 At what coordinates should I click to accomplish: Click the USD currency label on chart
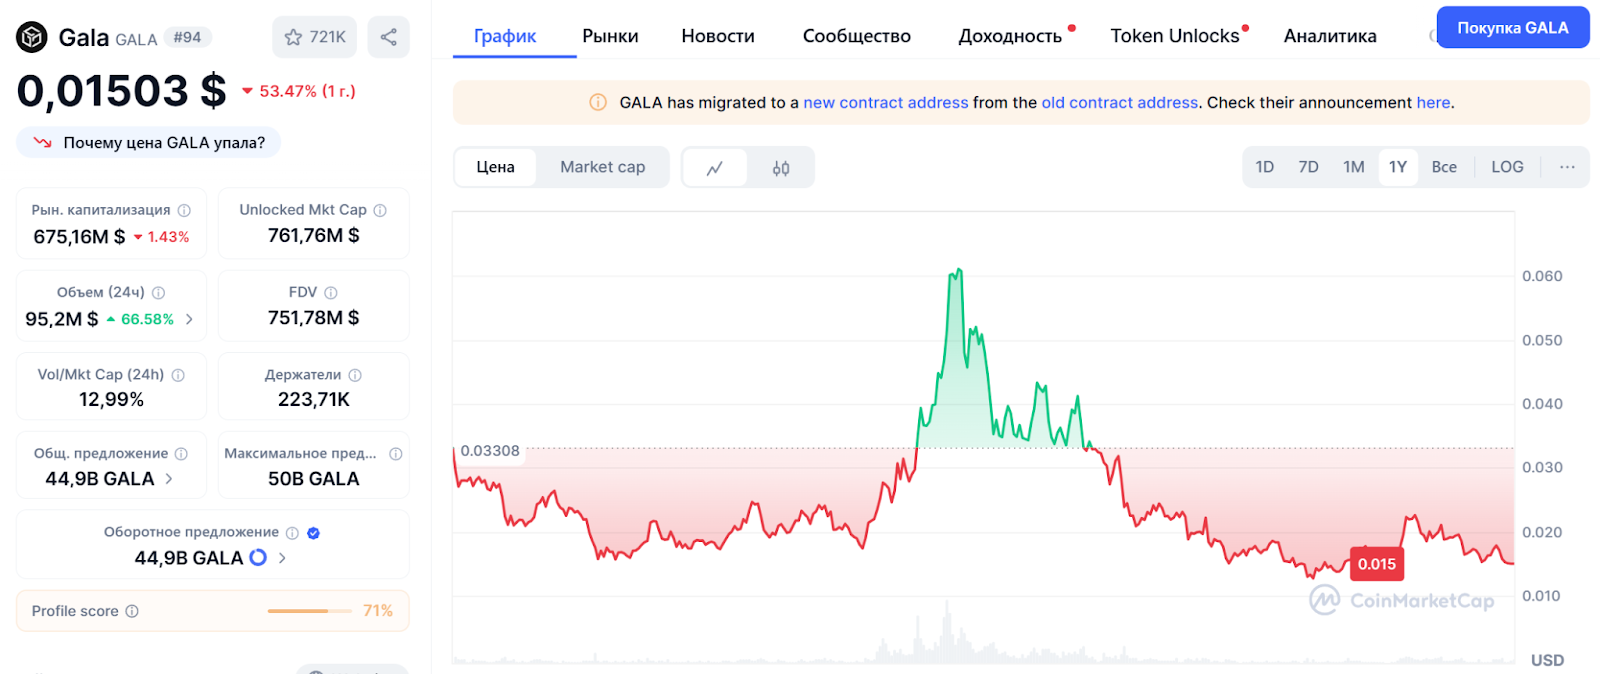(x=1547, y=660)
